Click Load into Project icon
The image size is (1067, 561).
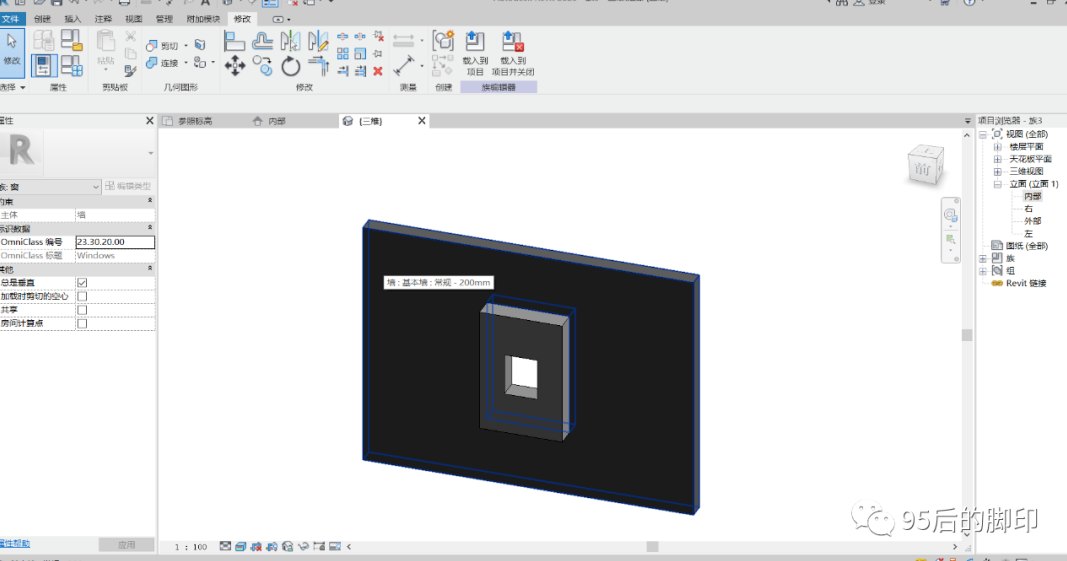(x=475, y=52)
